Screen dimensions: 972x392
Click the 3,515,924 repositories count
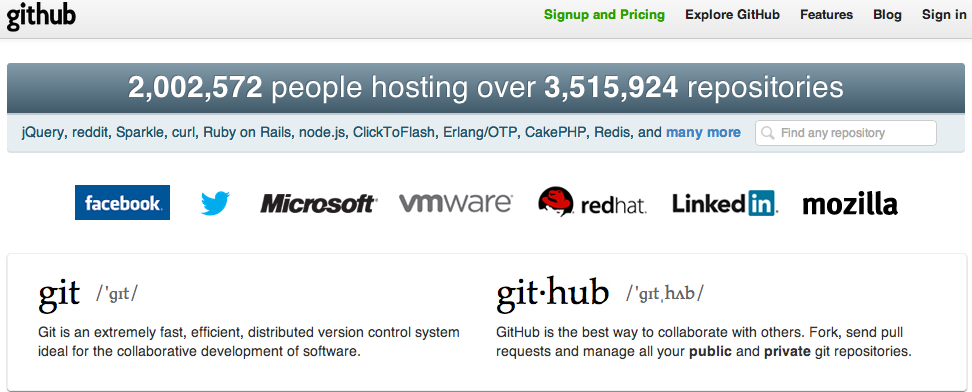pyautogui.click(x=611, y=87)
